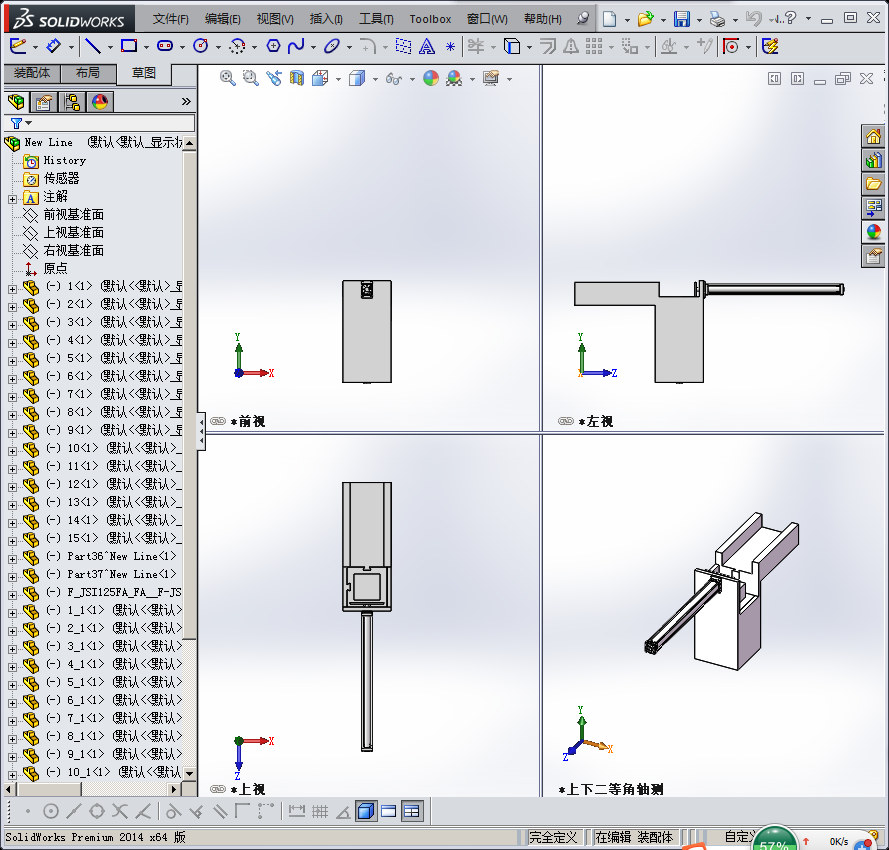Click 在编辑 装配体 status text

(634, 837)
